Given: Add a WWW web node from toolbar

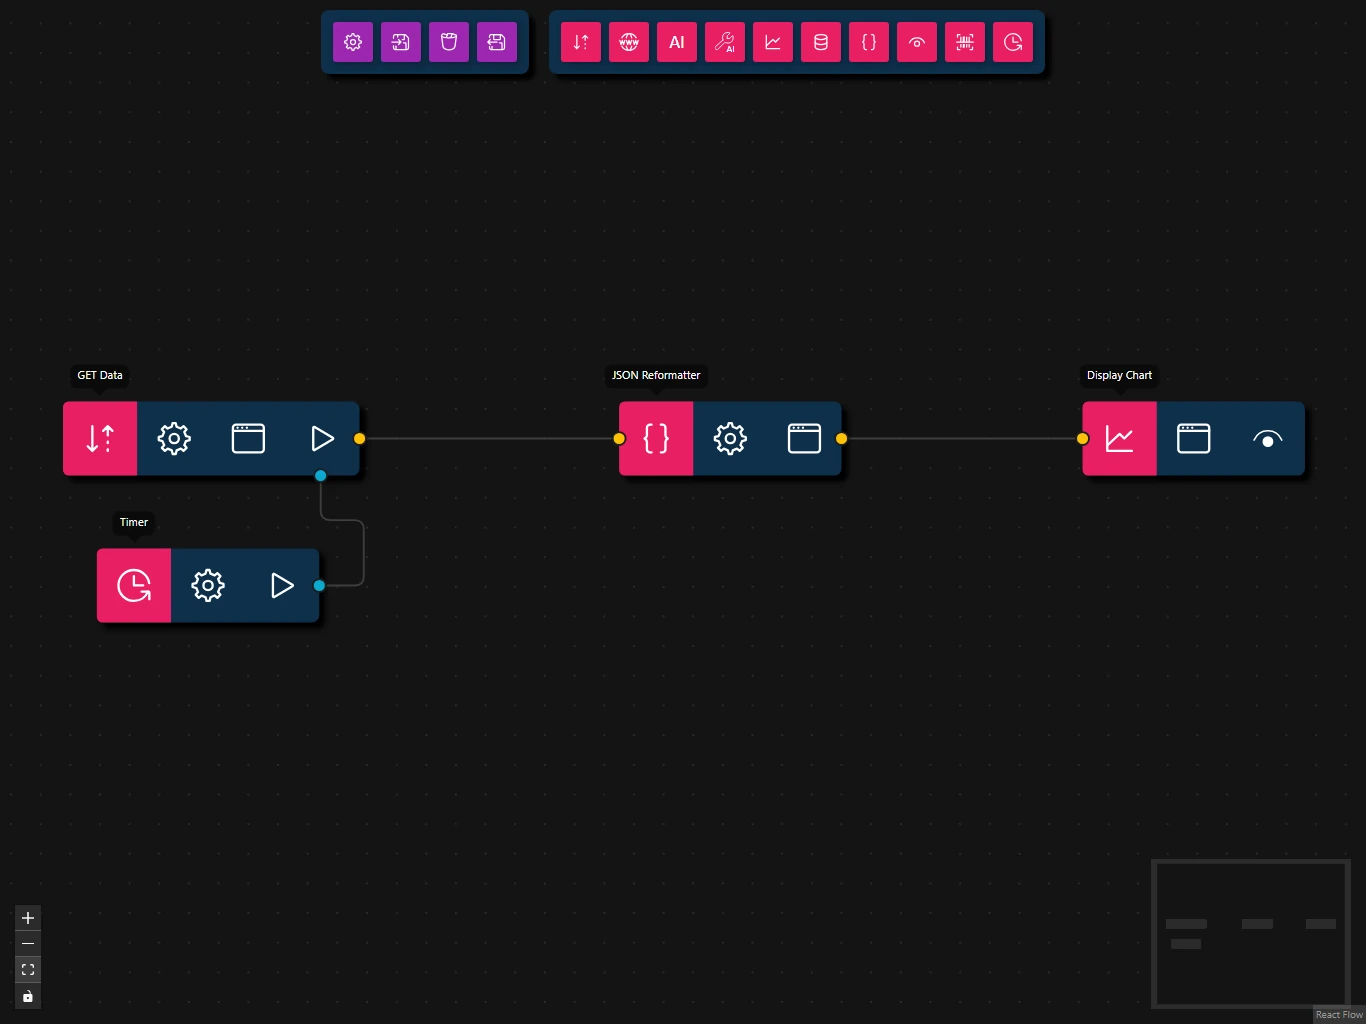Looking at the screenshot, I should point(629,42).
